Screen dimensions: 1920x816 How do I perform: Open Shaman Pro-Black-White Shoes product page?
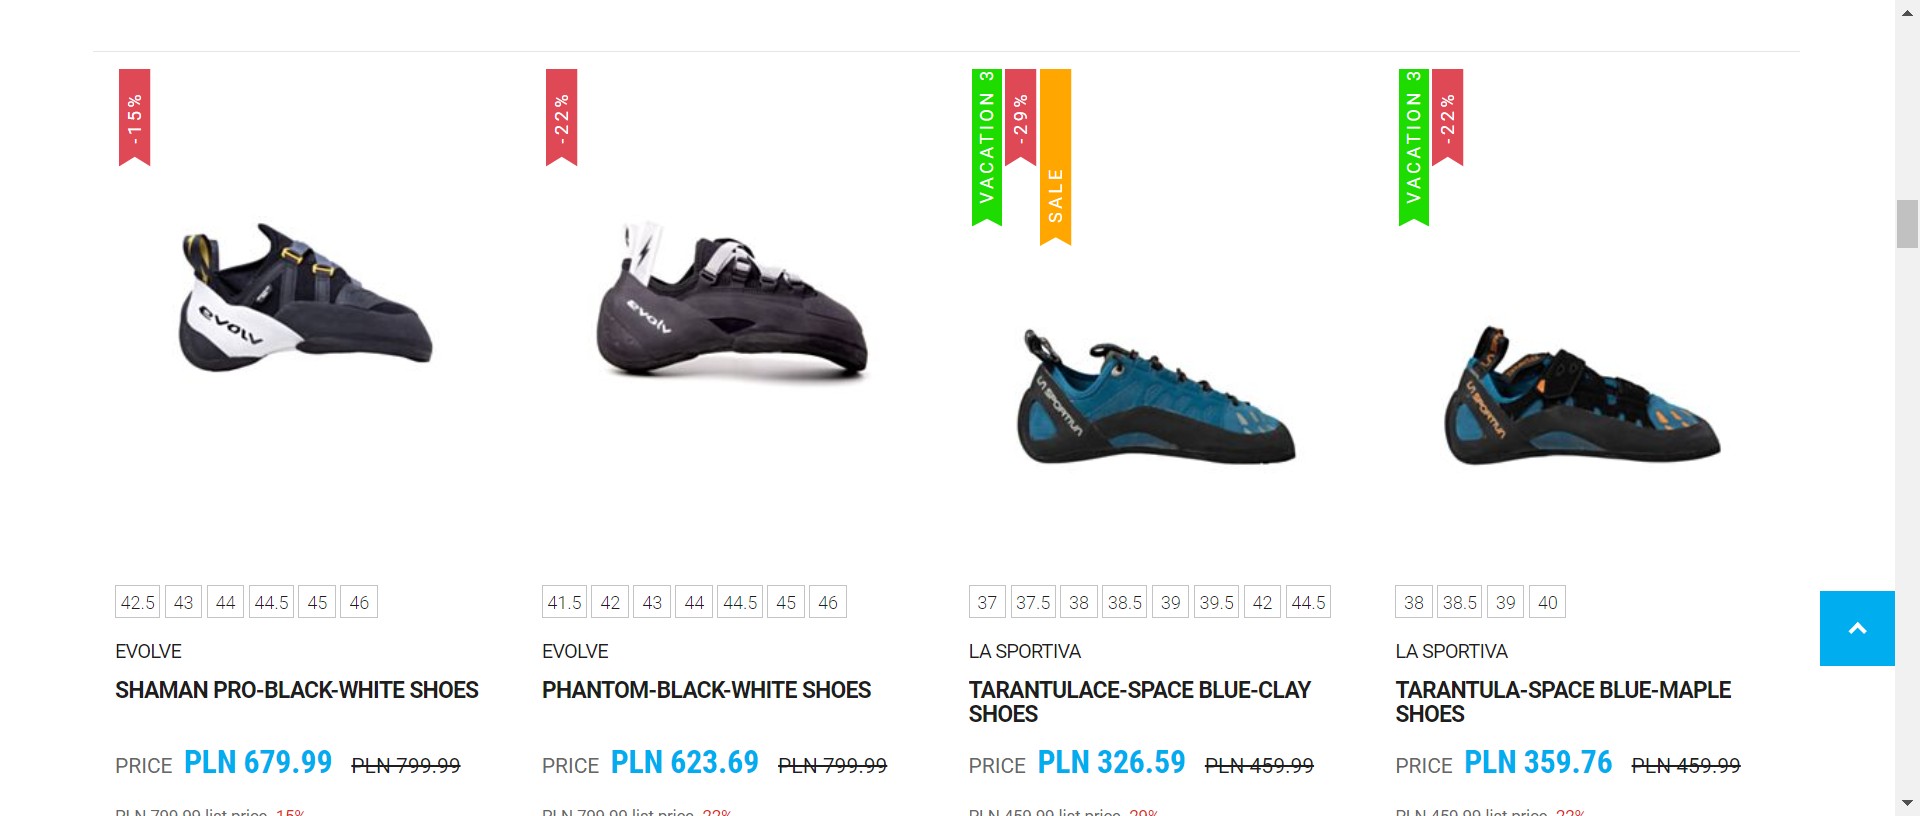point(297,690)
